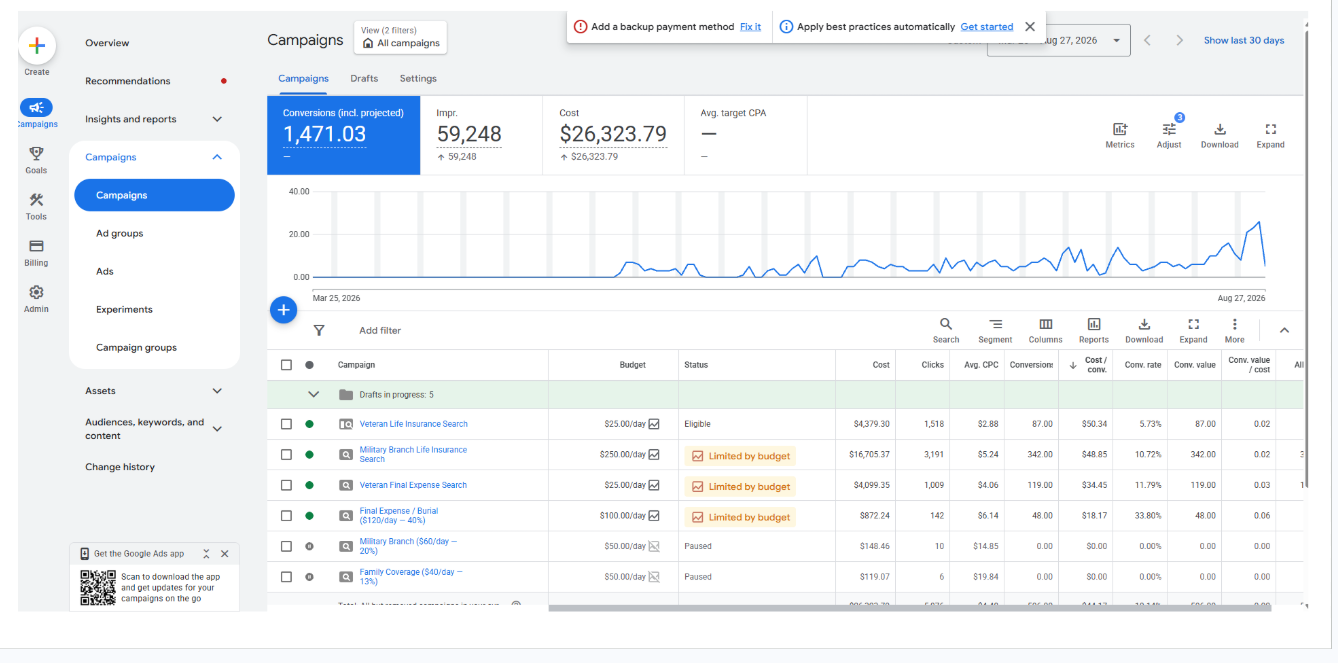Viewport: 1338px width, 663px height.
Task: Open the date range dropdown
Action: (x=1059, y=40)
